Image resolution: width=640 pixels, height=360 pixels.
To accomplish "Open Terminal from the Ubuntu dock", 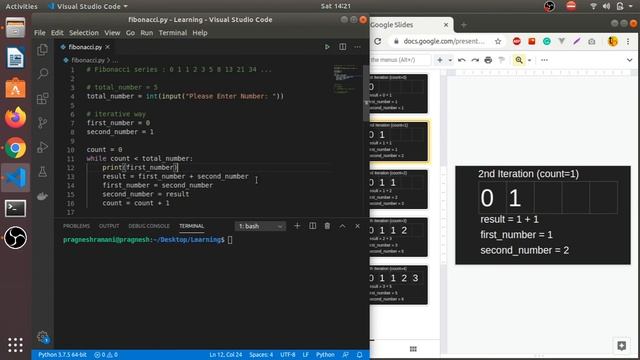I will click(16, 208).
